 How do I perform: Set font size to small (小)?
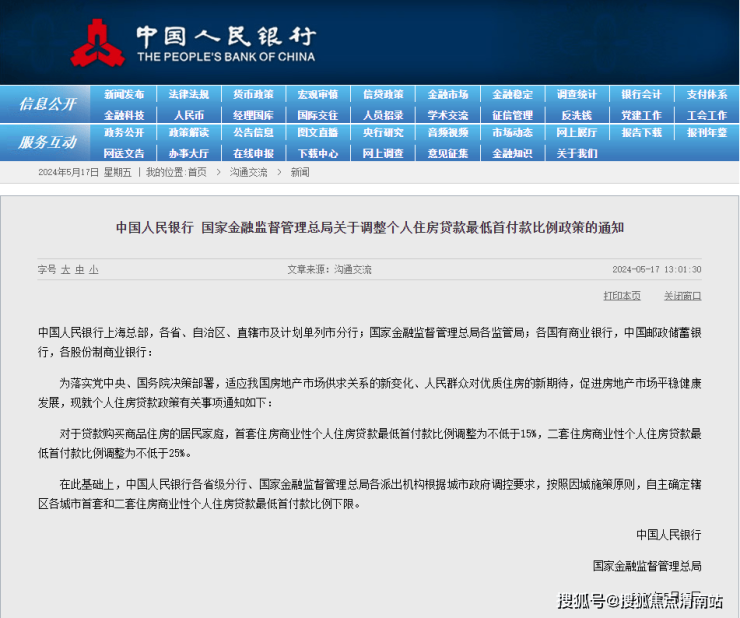click(x=94, y=269)
